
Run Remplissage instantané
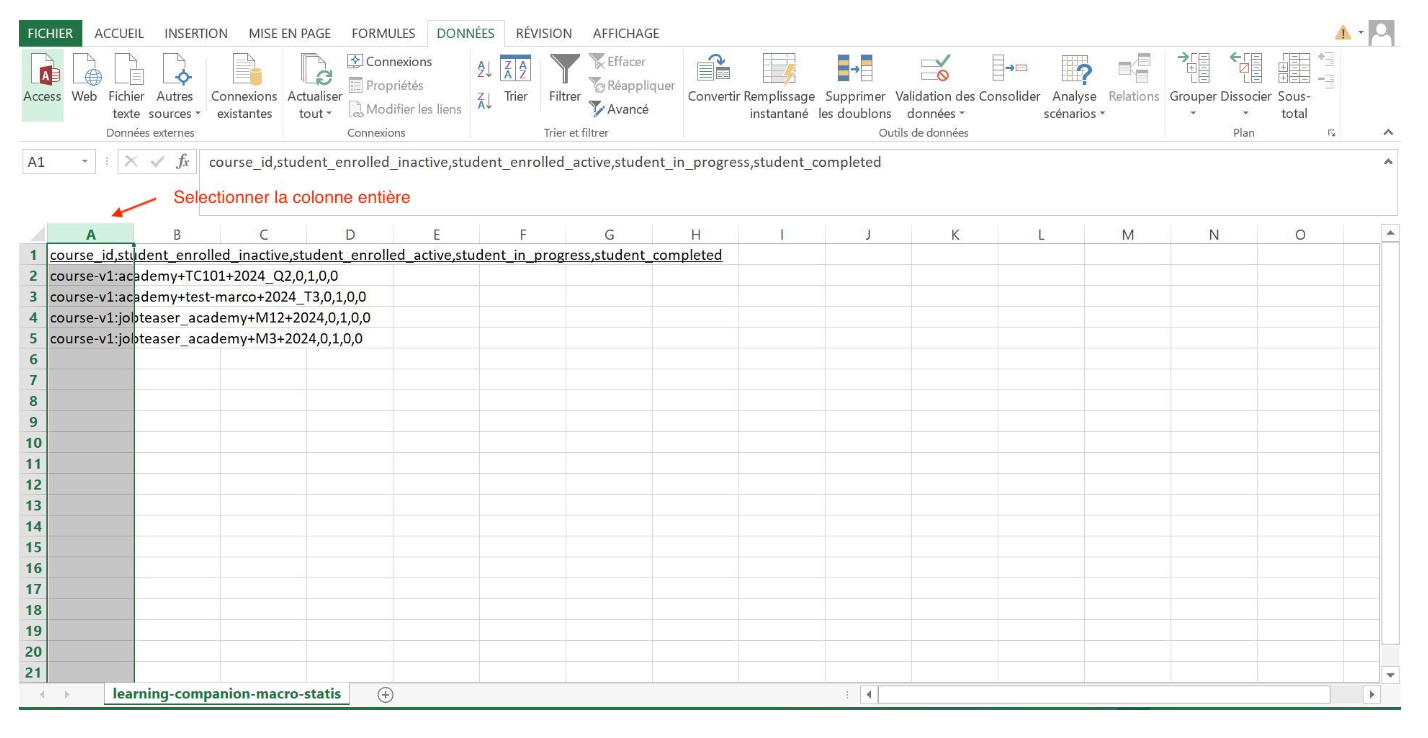779,86
